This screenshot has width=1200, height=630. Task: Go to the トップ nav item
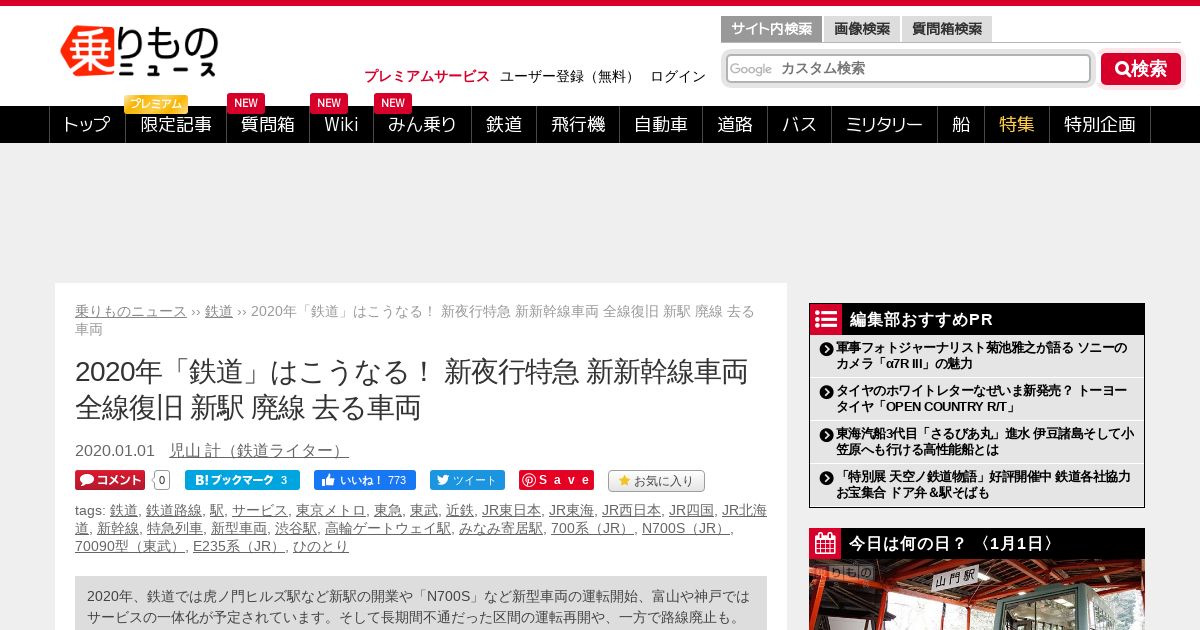click(87, 125)
